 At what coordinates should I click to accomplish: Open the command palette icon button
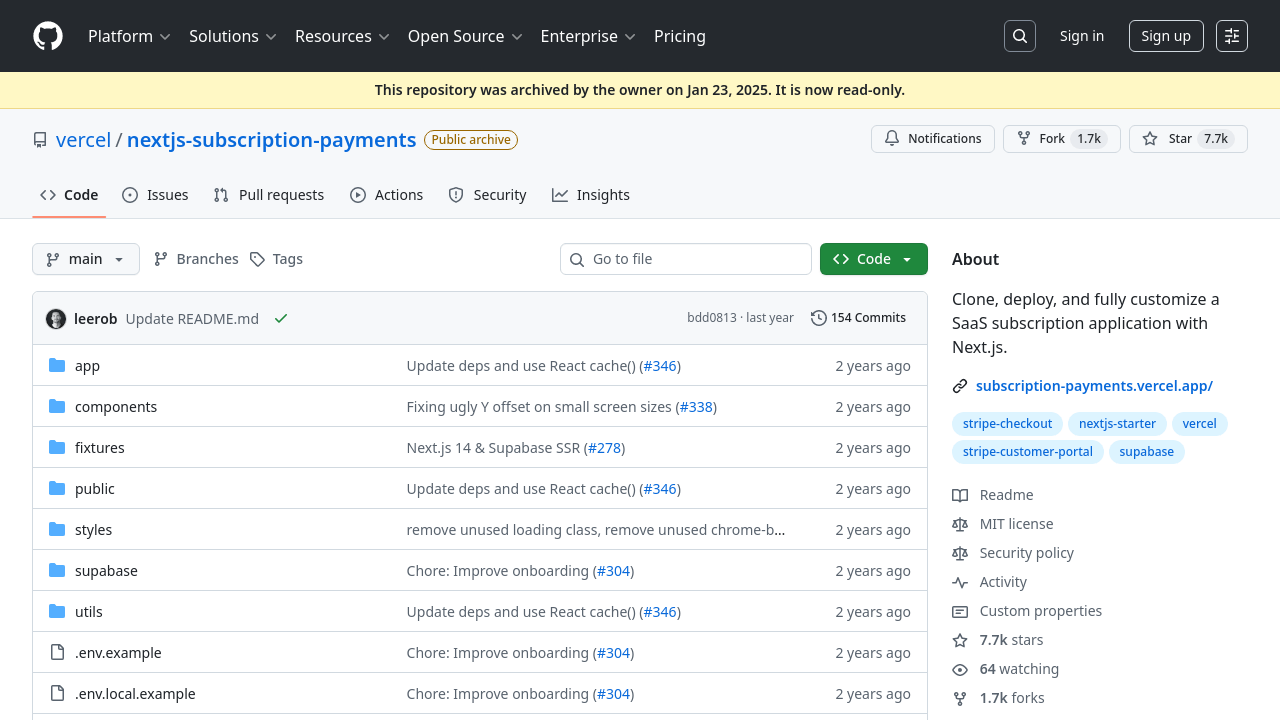(x=1232, y=36)
